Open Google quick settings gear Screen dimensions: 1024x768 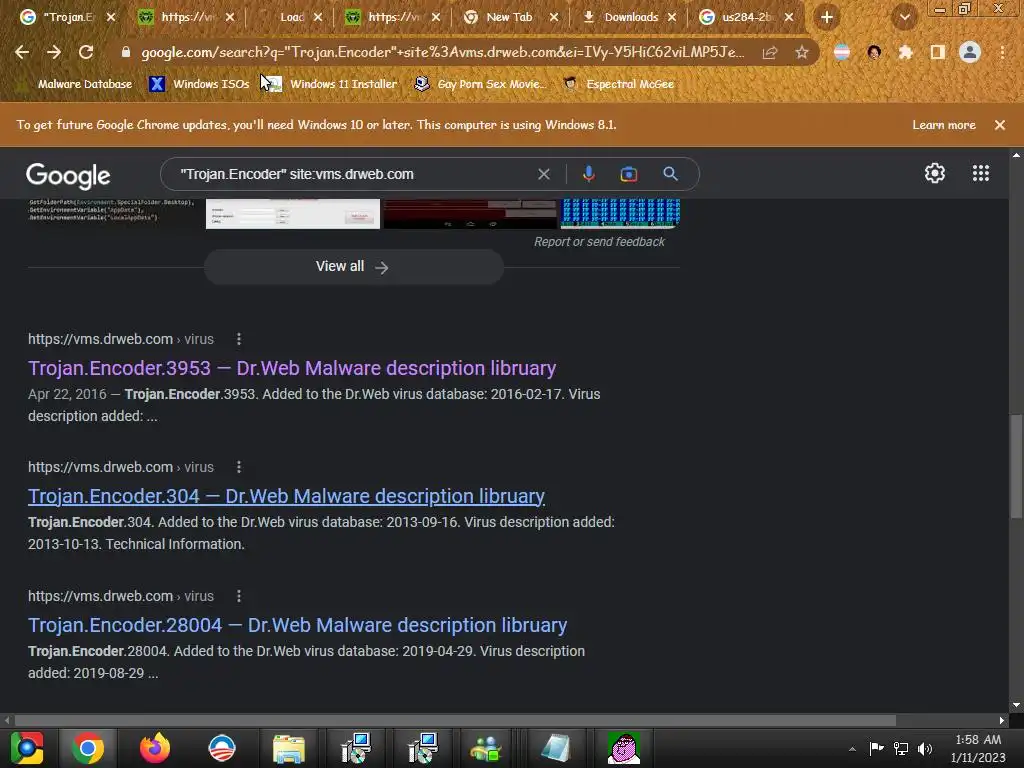tap(935, 173)
